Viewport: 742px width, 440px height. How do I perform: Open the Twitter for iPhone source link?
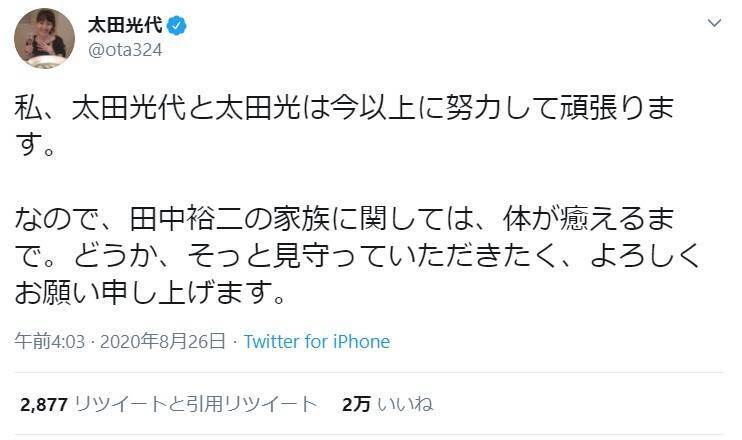point(317,342)
